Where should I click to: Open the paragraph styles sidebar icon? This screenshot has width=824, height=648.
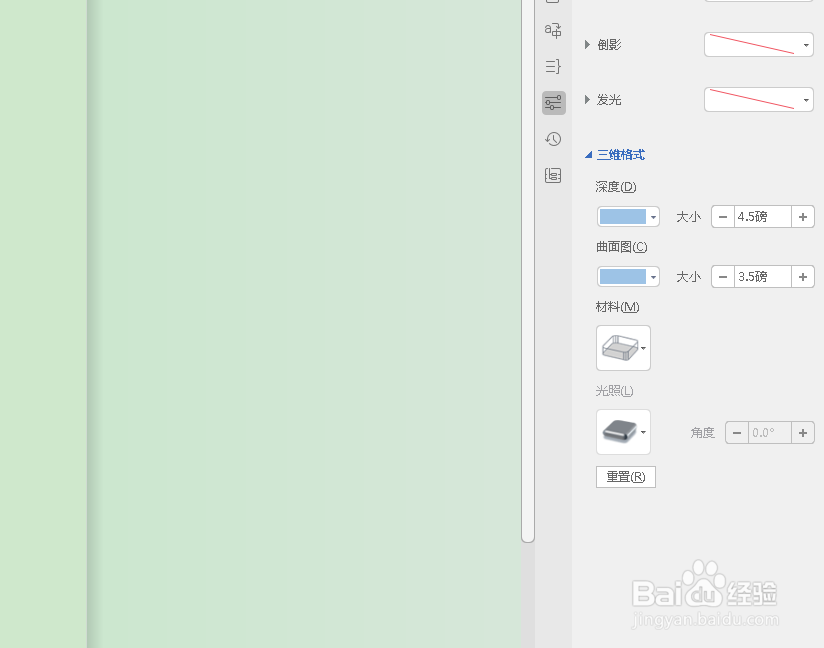point(553,66)
